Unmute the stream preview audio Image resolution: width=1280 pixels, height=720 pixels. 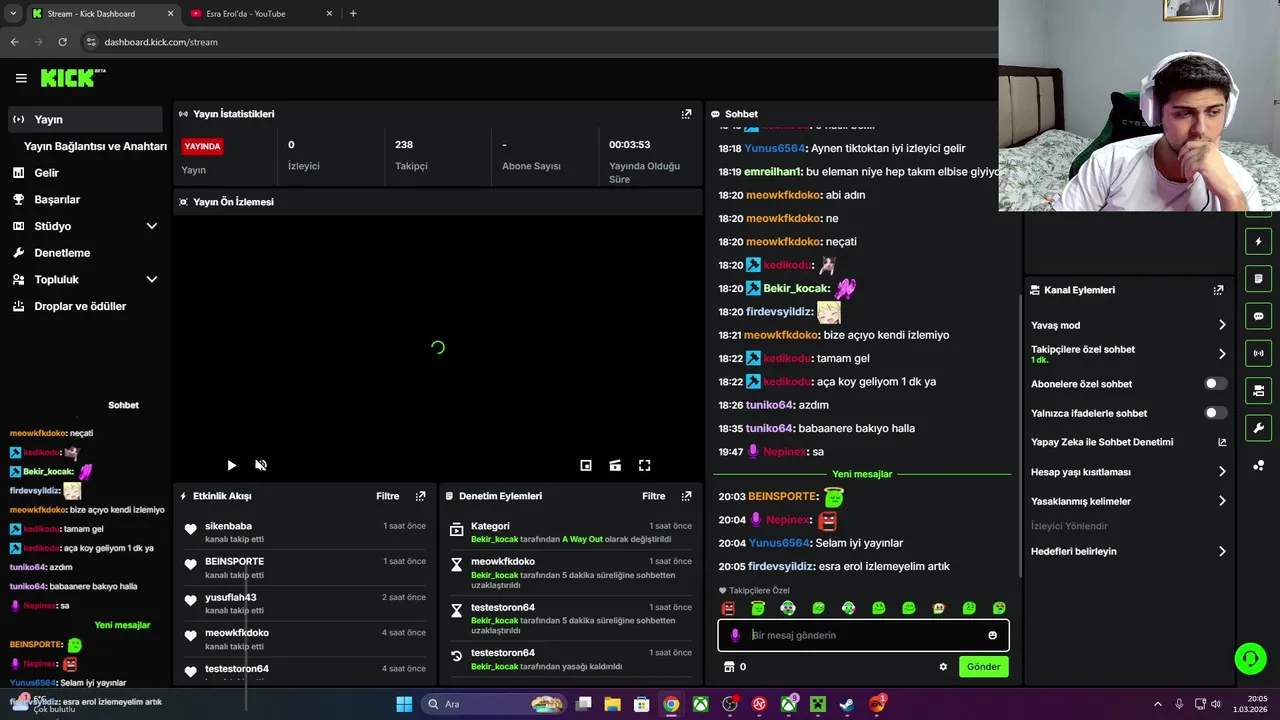click(x=261, y=465)
